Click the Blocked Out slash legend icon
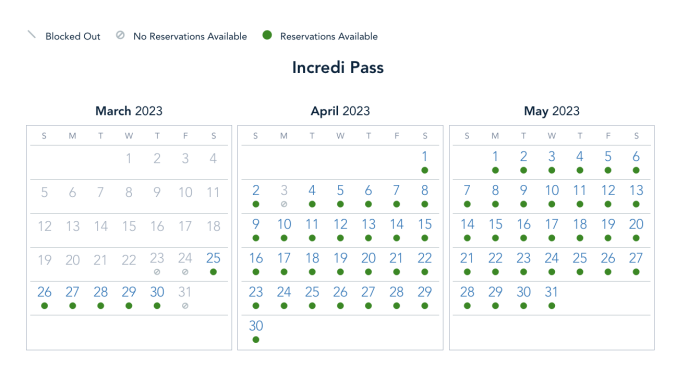The image size is (700, 368). (x=31, y=35)
